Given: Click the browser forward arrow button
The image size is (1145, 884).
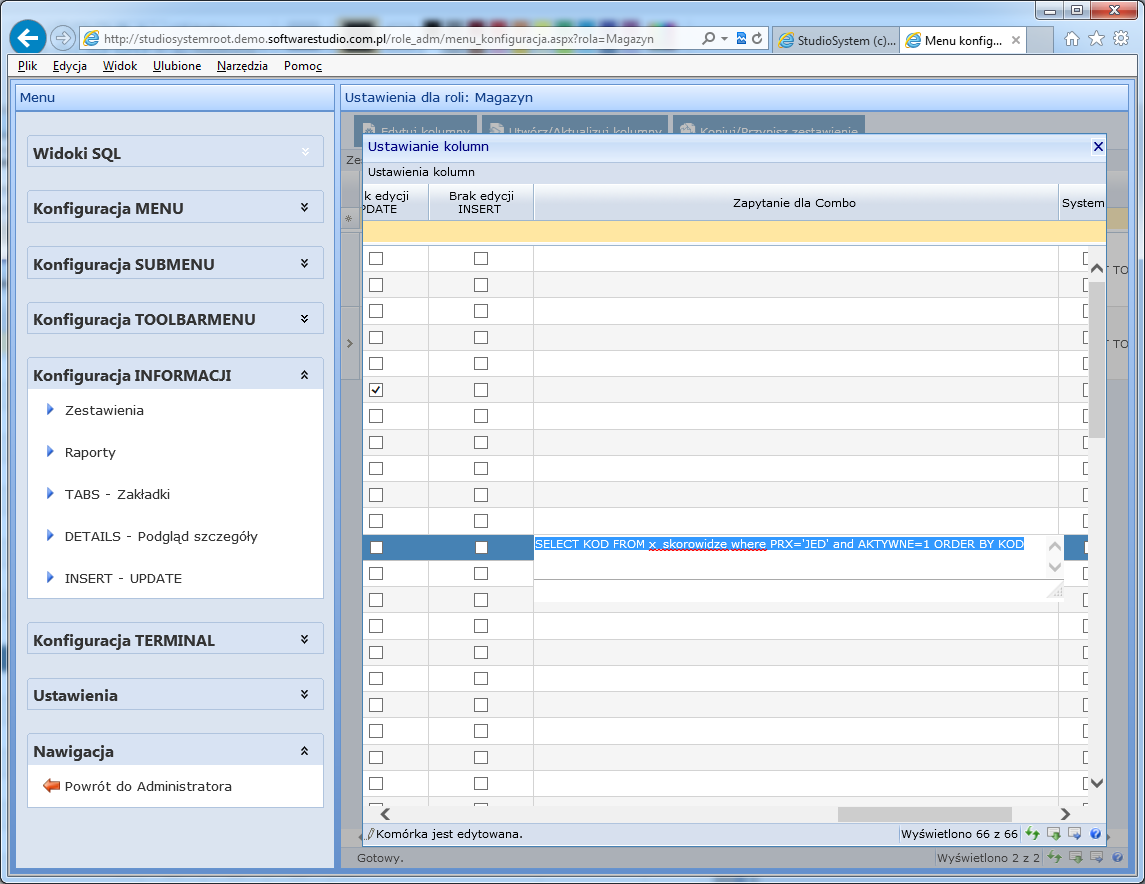Looking at the screenshot, I should click(64, 38).
